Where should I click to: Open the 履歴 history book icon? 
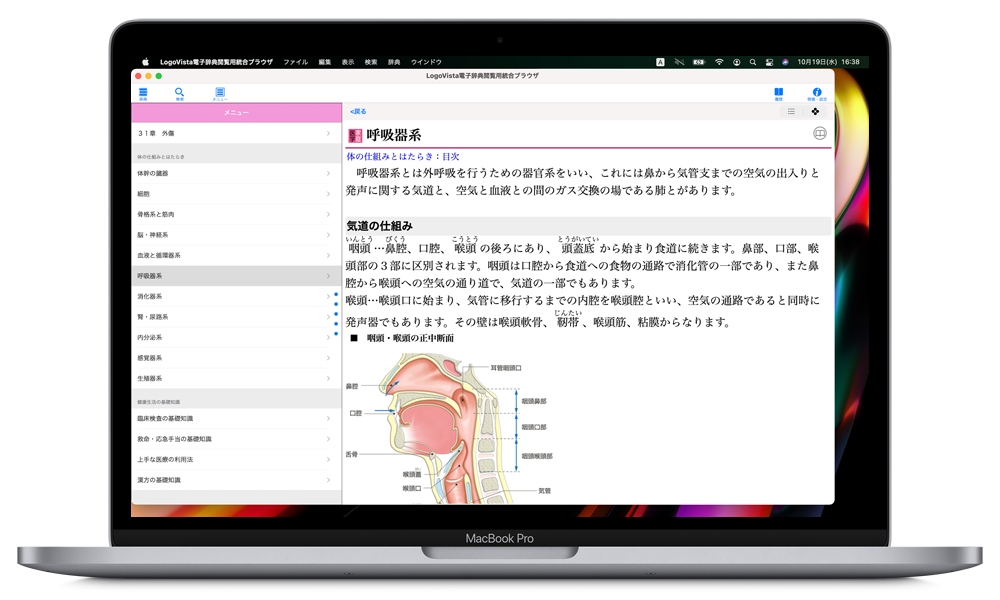point(778,93)
